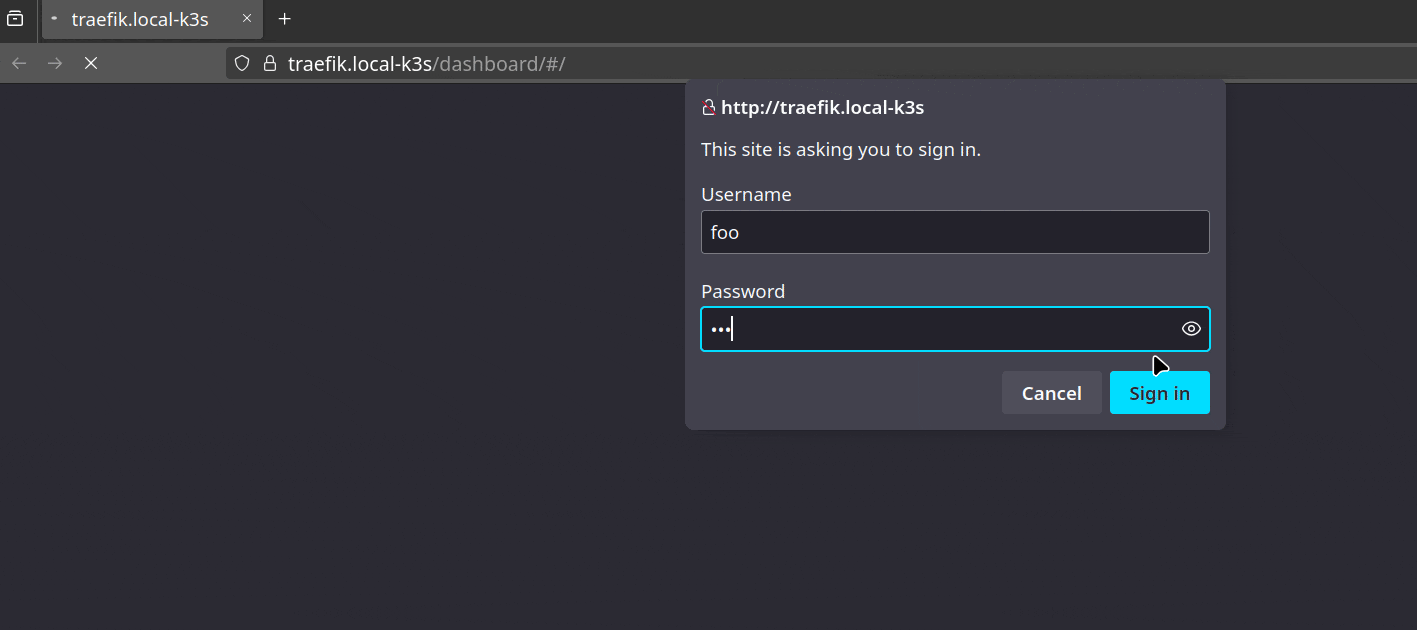Screen dimensions: 1417x630
Task: Select the traefik.local-k3s browser tab
Action: click(140, 19)
